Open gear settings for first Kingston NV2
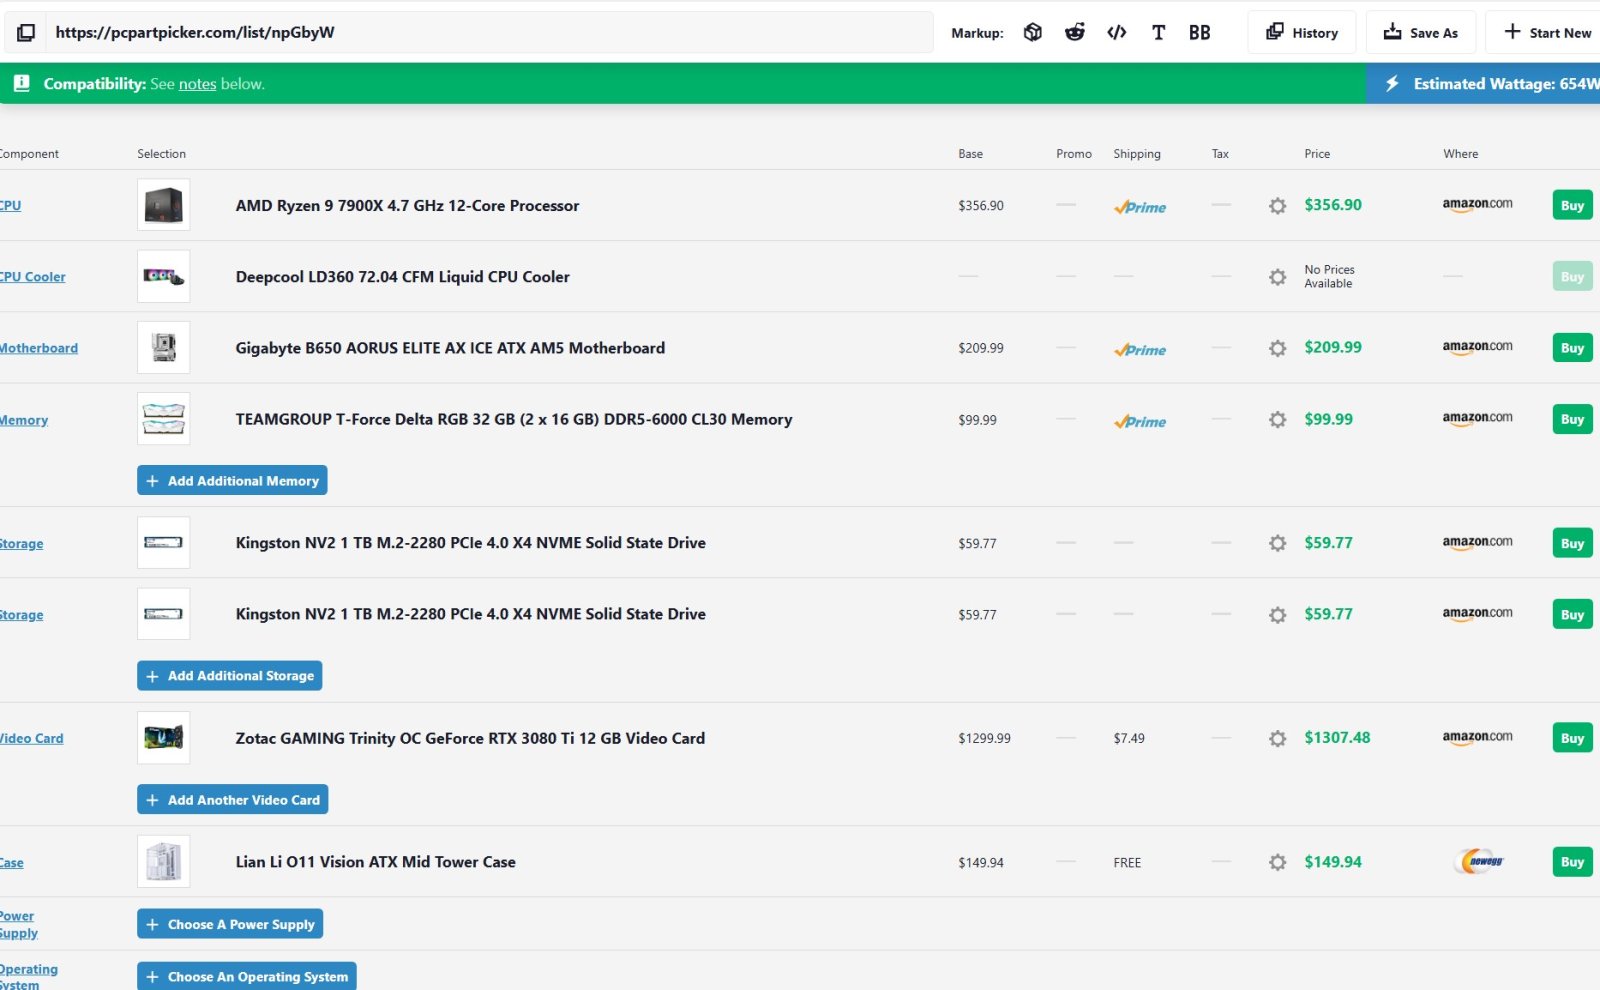 pos(1277,543)
